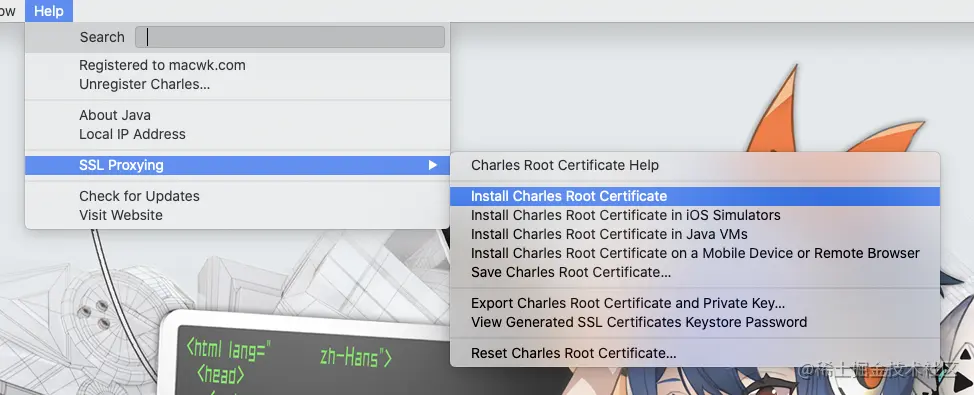974x395 pixels.
Task: Select the highlighted Install Charles Root Certificate item
Action: point(694,196)
